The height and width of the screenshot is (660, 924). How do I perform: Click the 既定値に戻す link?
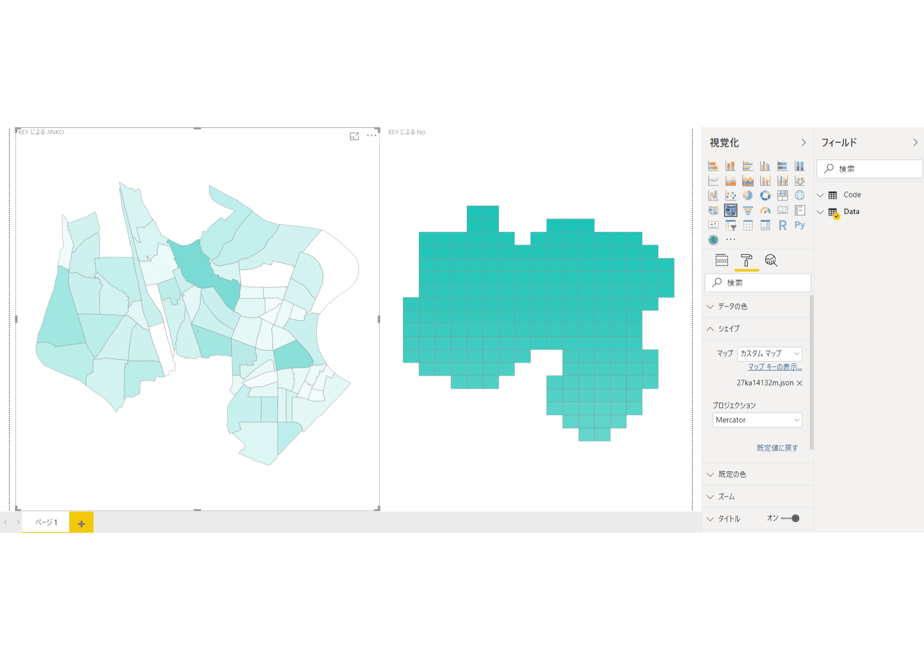coord(777,448)
